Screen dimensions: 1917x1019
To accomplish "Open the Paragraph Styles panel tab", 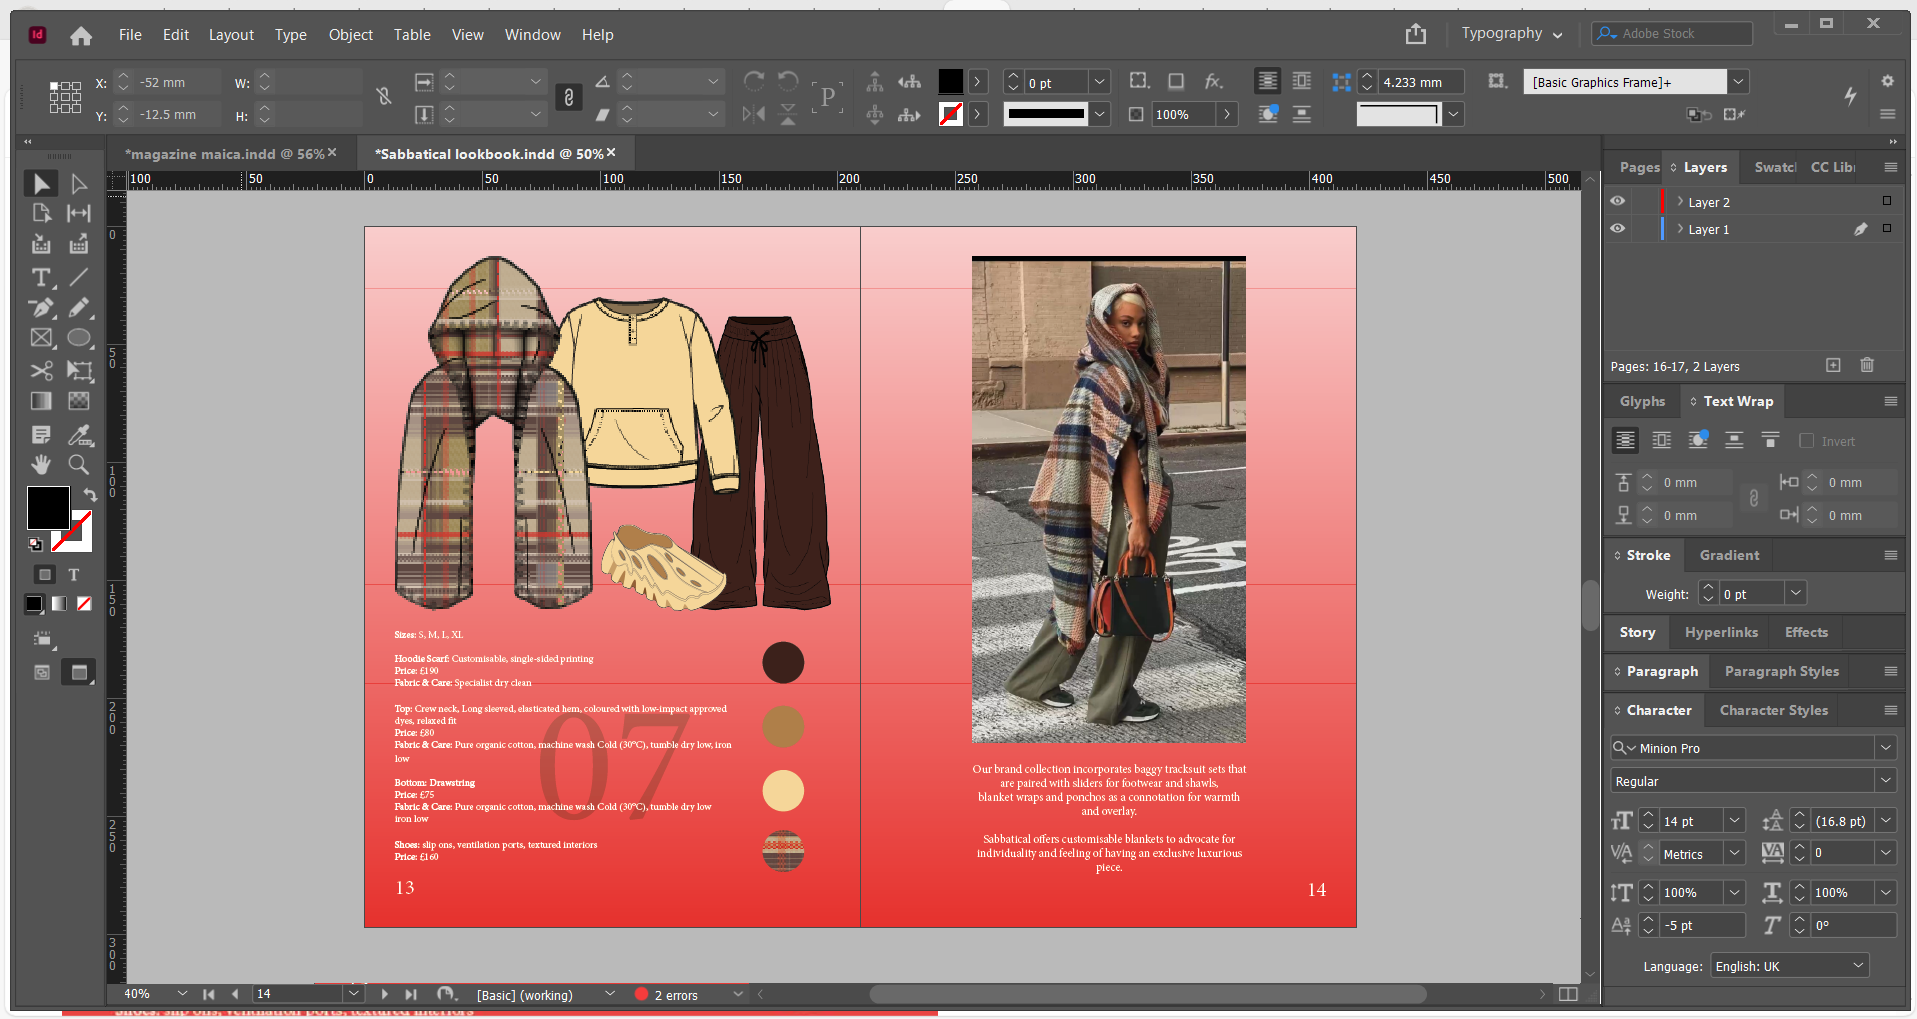I will pyautogui.click(x=1781, y=672).
